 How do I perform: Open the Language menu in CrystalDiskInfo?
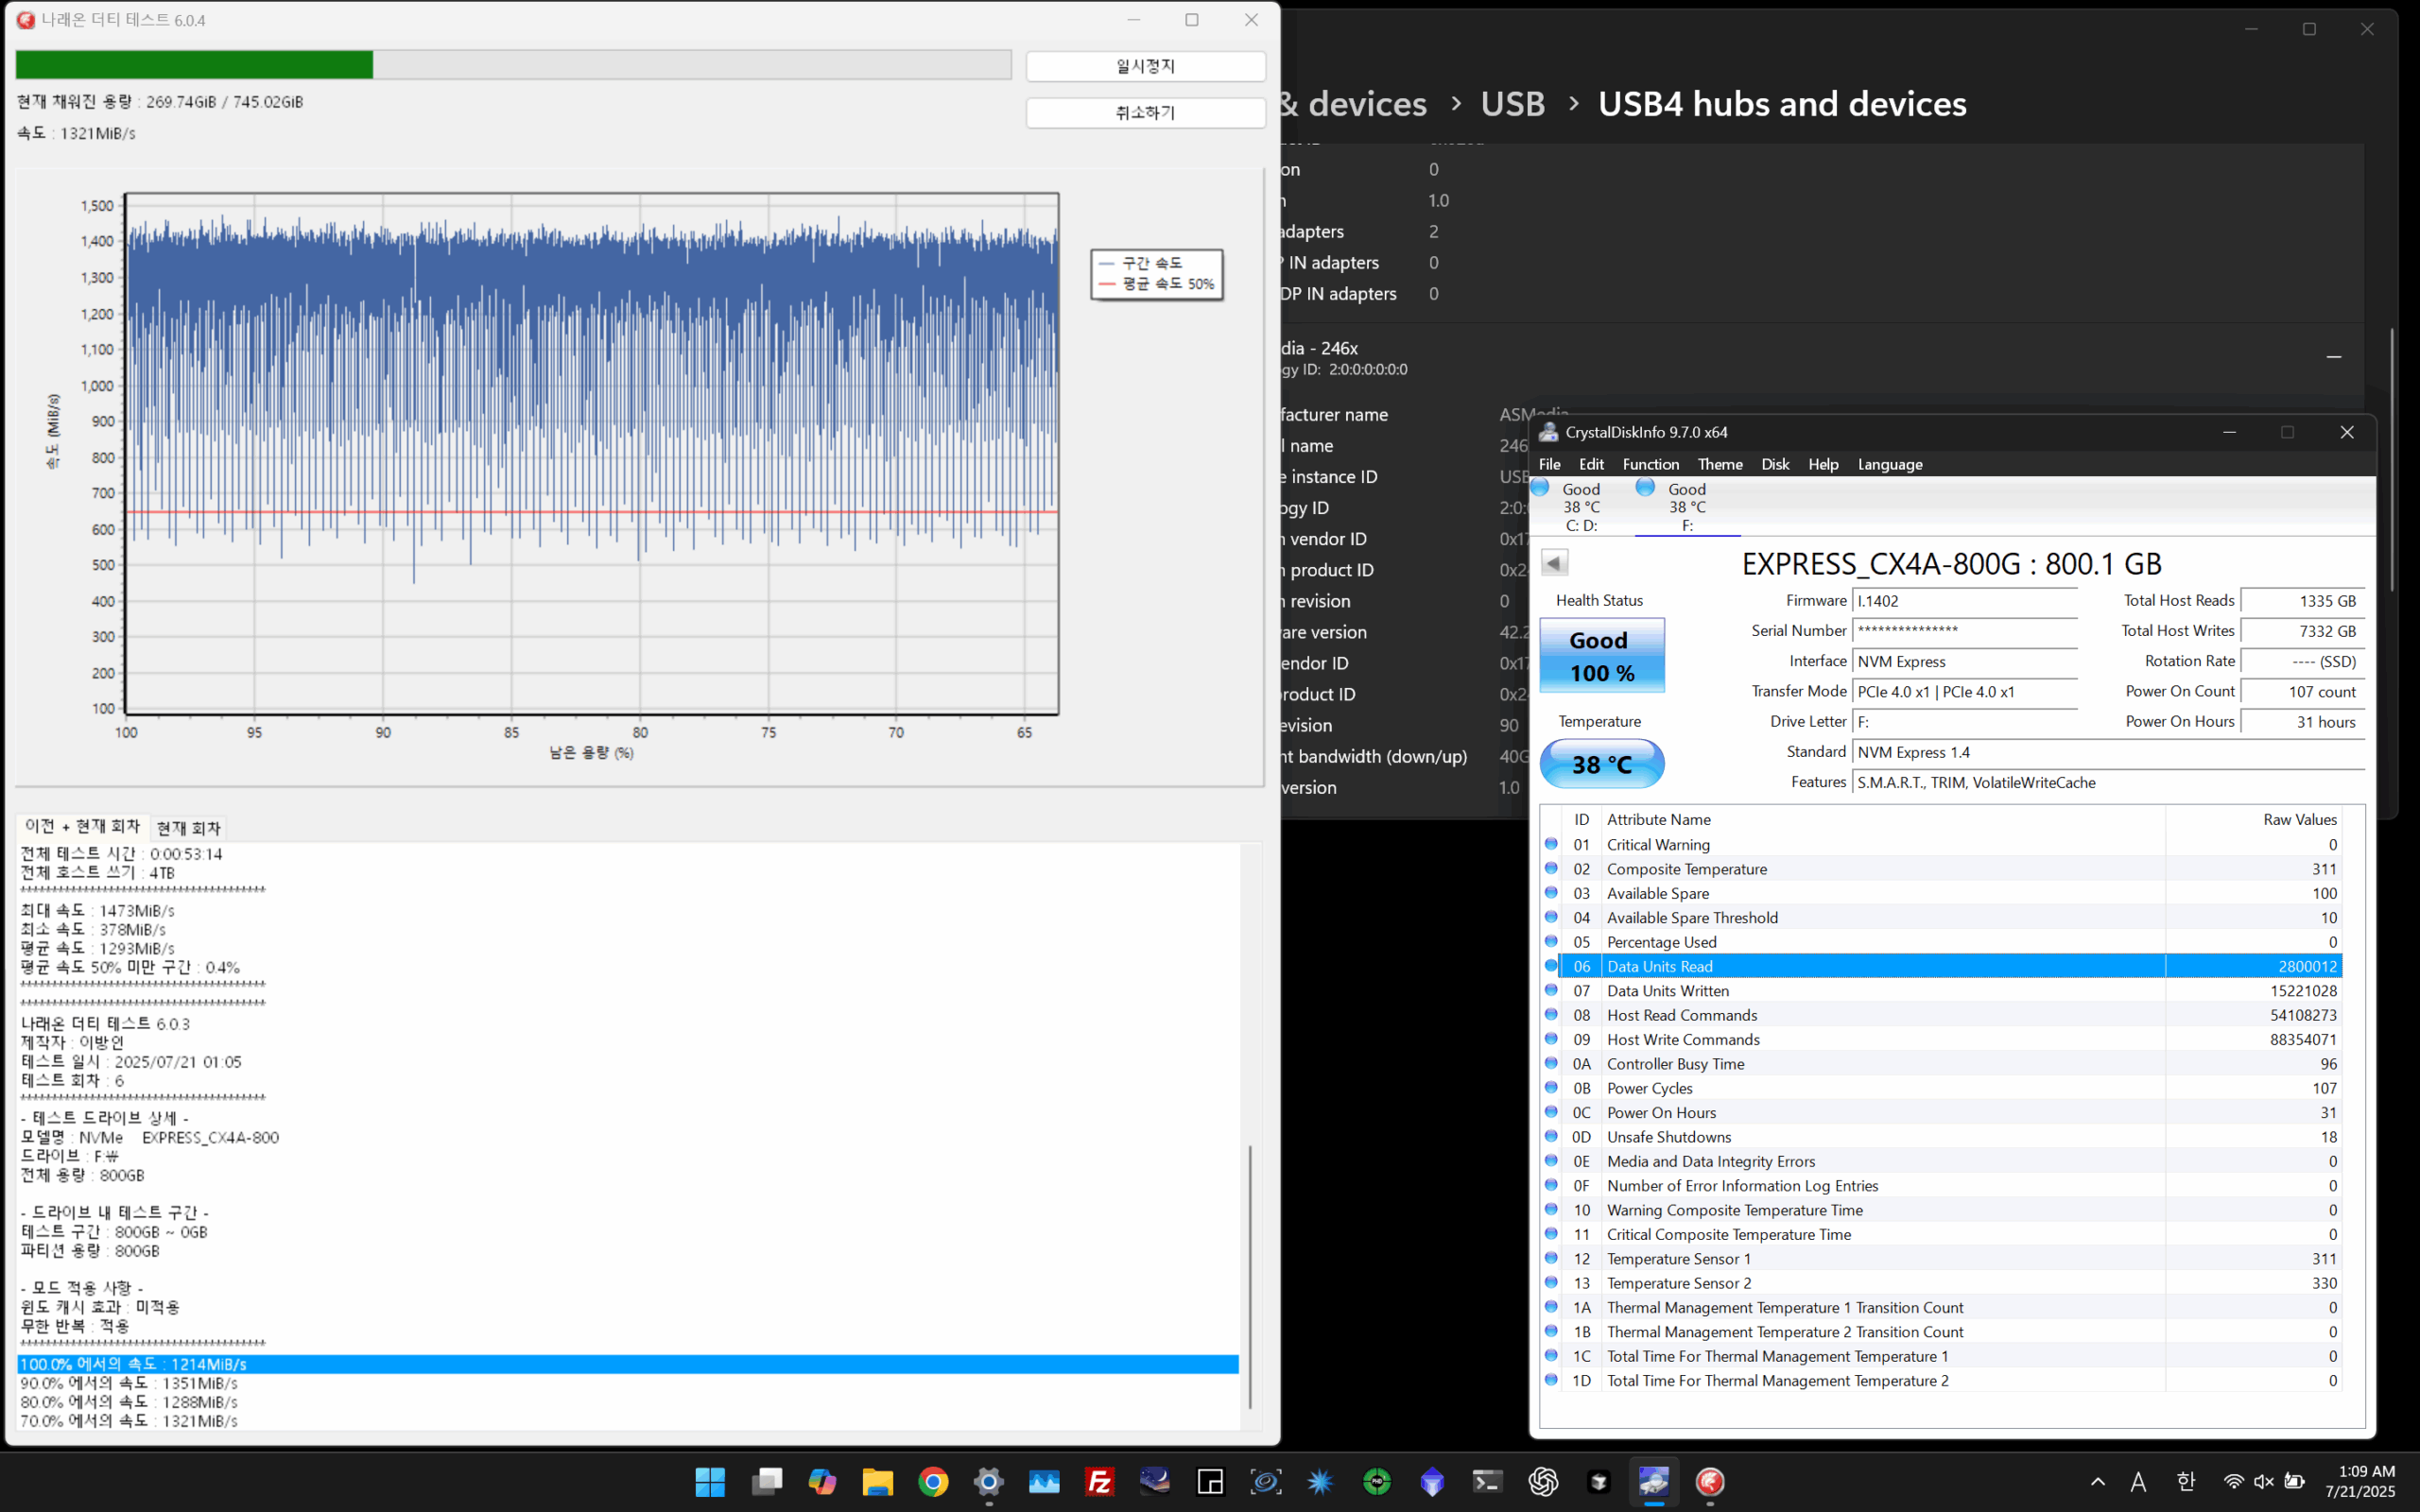coord(1890,464)
